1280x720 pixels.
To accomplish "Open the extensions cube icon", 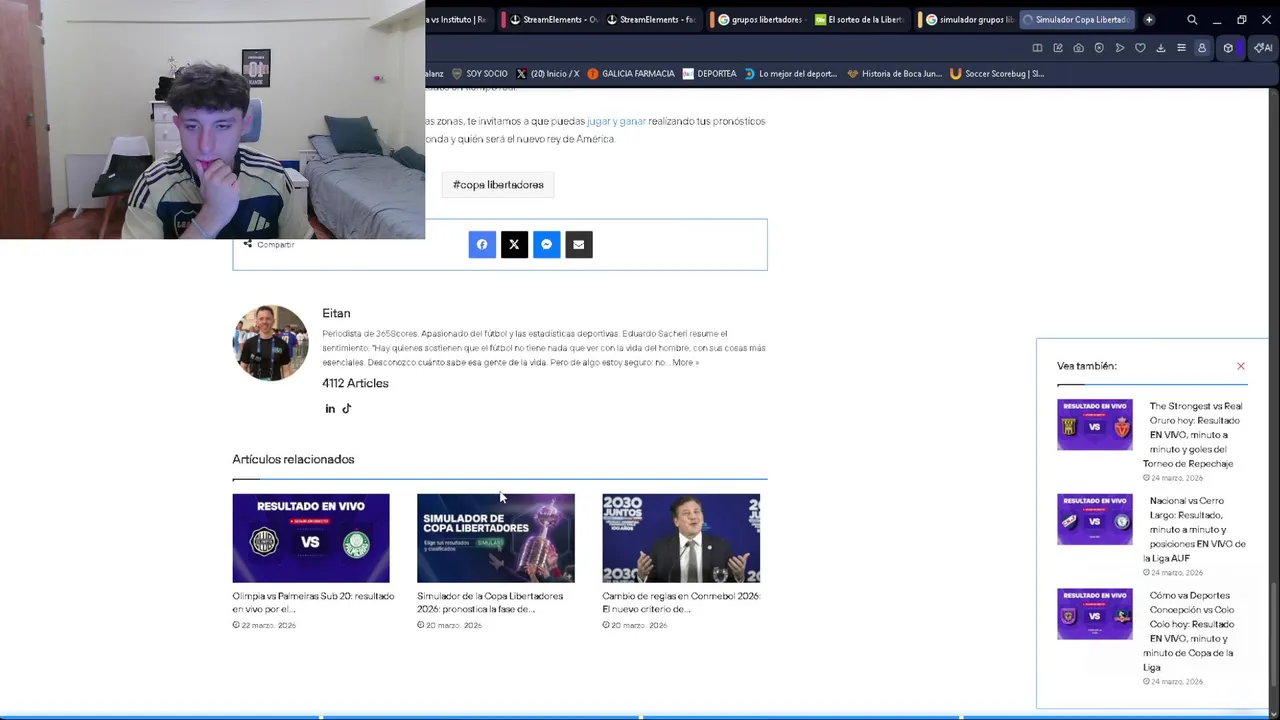I will 1228,48.
